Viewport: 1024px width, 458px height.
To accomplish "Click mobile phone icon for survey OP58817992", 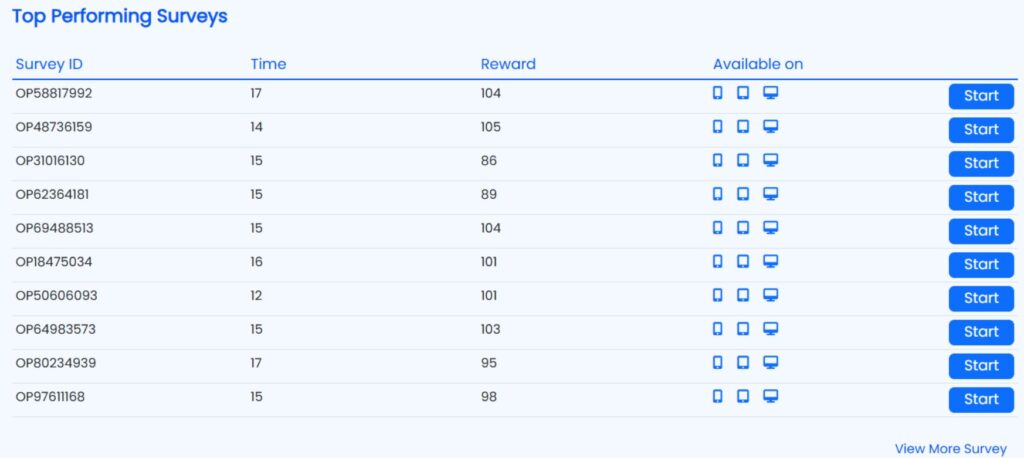I will pyautogui.click(x=717, y=93).
